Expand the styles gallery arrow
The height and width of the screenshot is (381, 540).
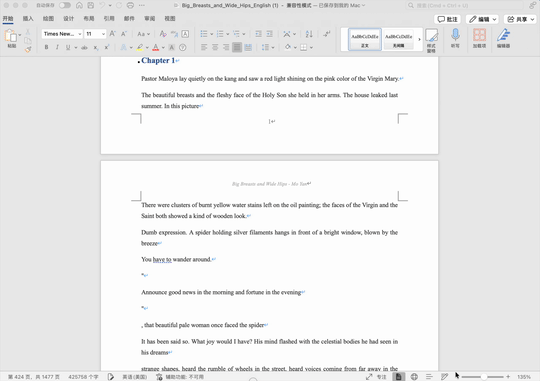419,39
